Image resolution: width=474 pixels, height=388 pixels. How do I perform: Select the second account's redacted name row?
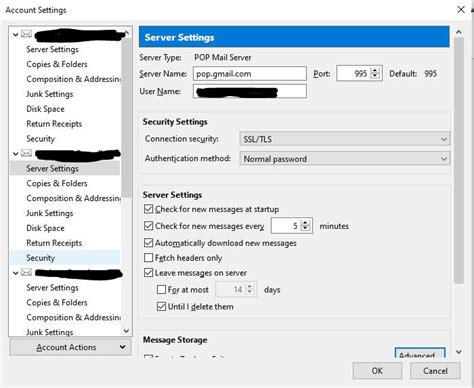[x=77, y=155]
